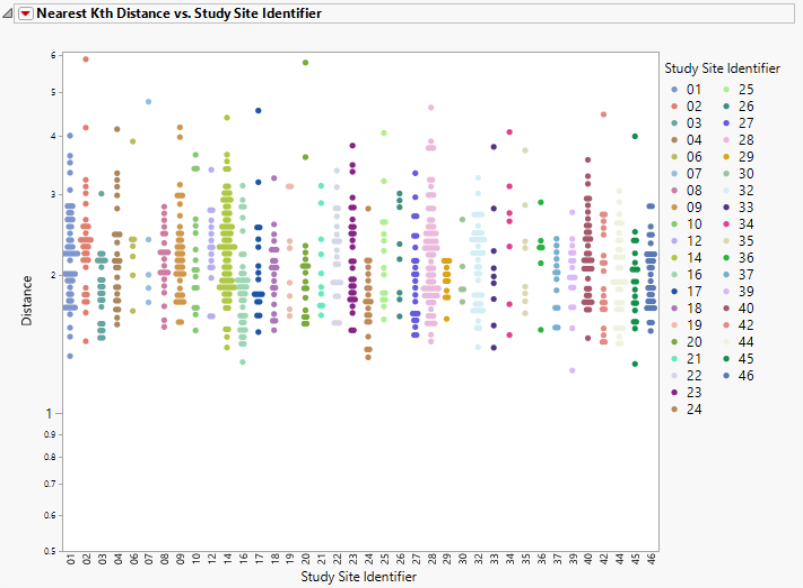803x588 pixels.
Task: Click the report title Nearest Kth Distance vs. Study Site Identifier
Action: [x=179, y=13]
